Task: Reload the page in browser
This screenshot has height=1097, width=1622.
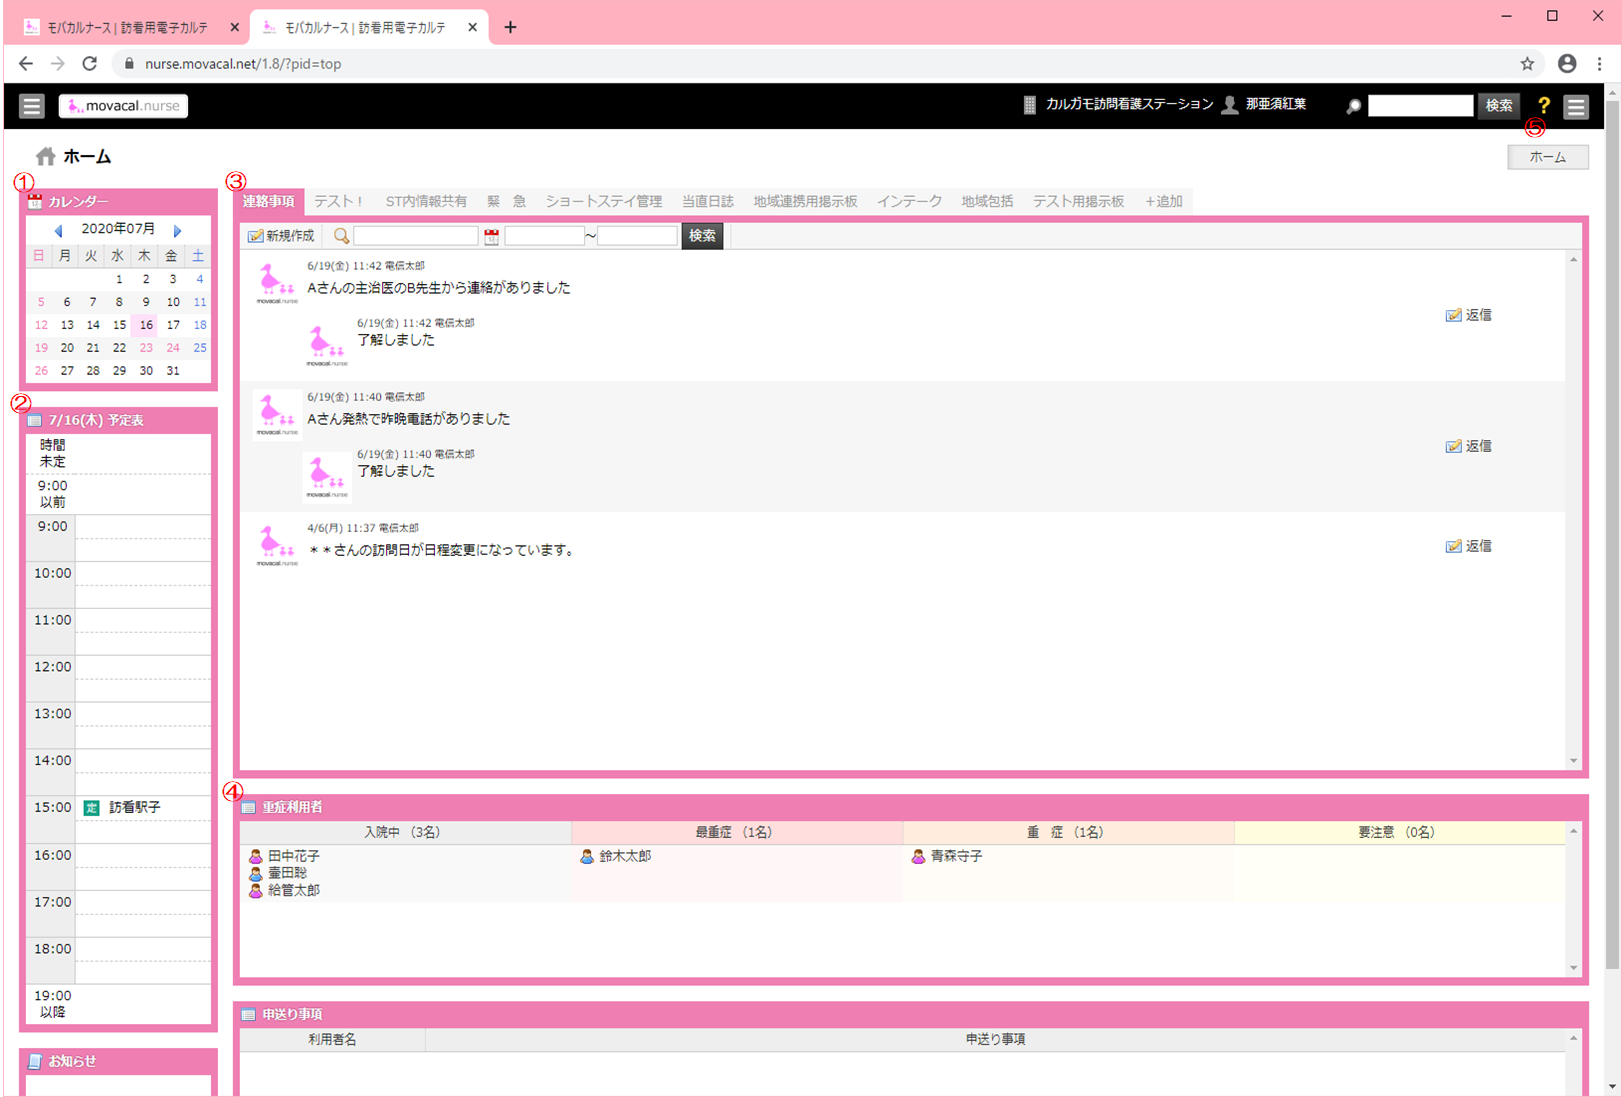Action: pyautogui.click(x=90, y=64)
